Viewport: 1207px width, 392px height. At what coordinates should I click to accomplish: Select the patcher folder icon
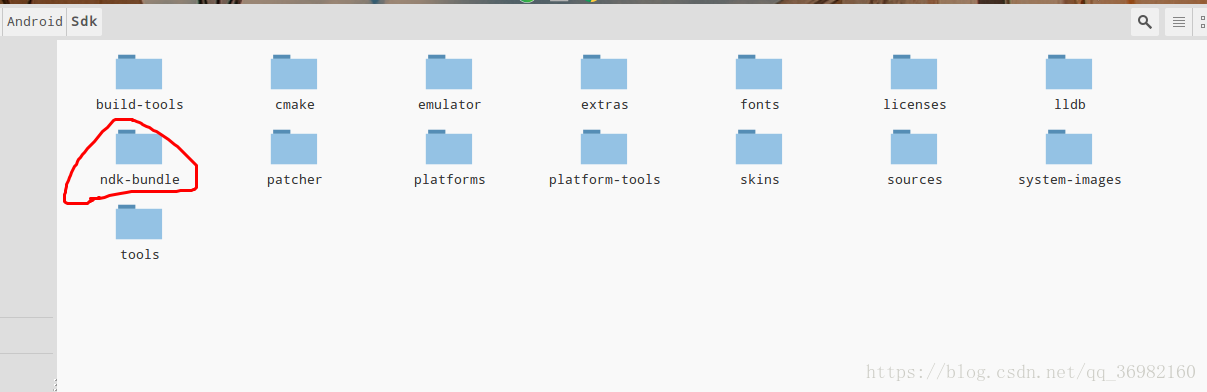(x=294, y=147)
